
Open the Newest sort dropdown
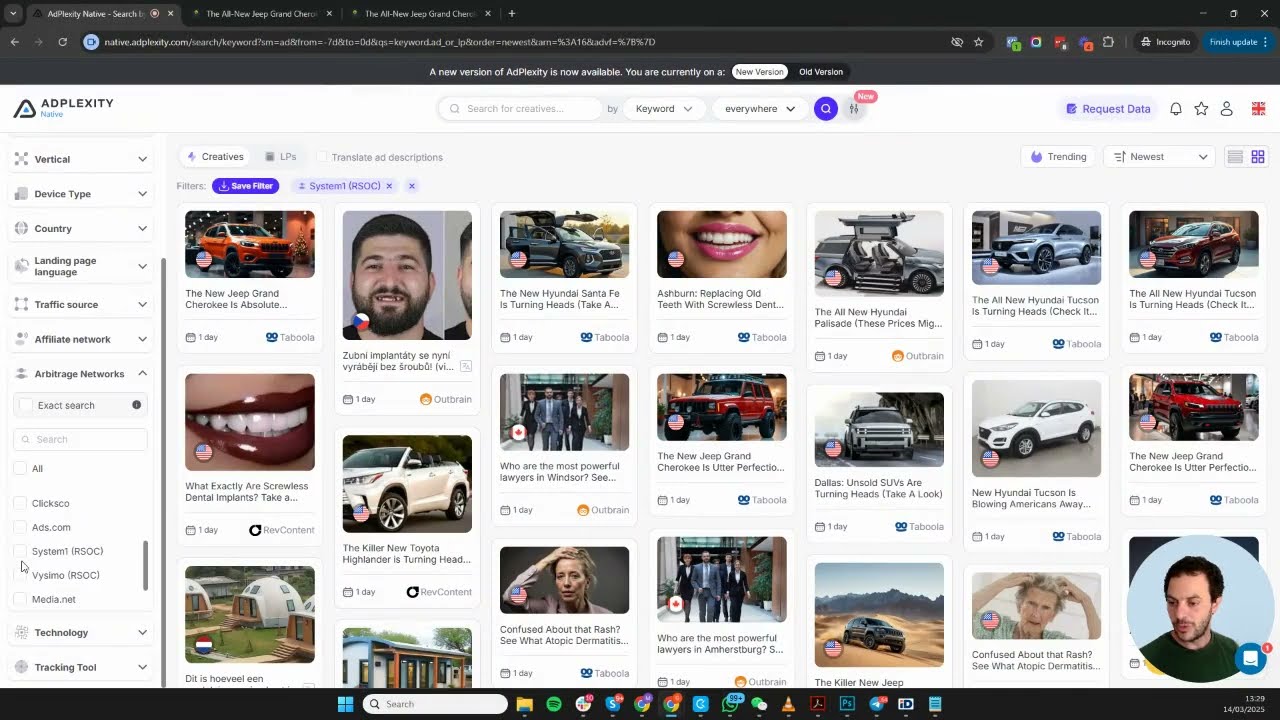pos(1161,157)
